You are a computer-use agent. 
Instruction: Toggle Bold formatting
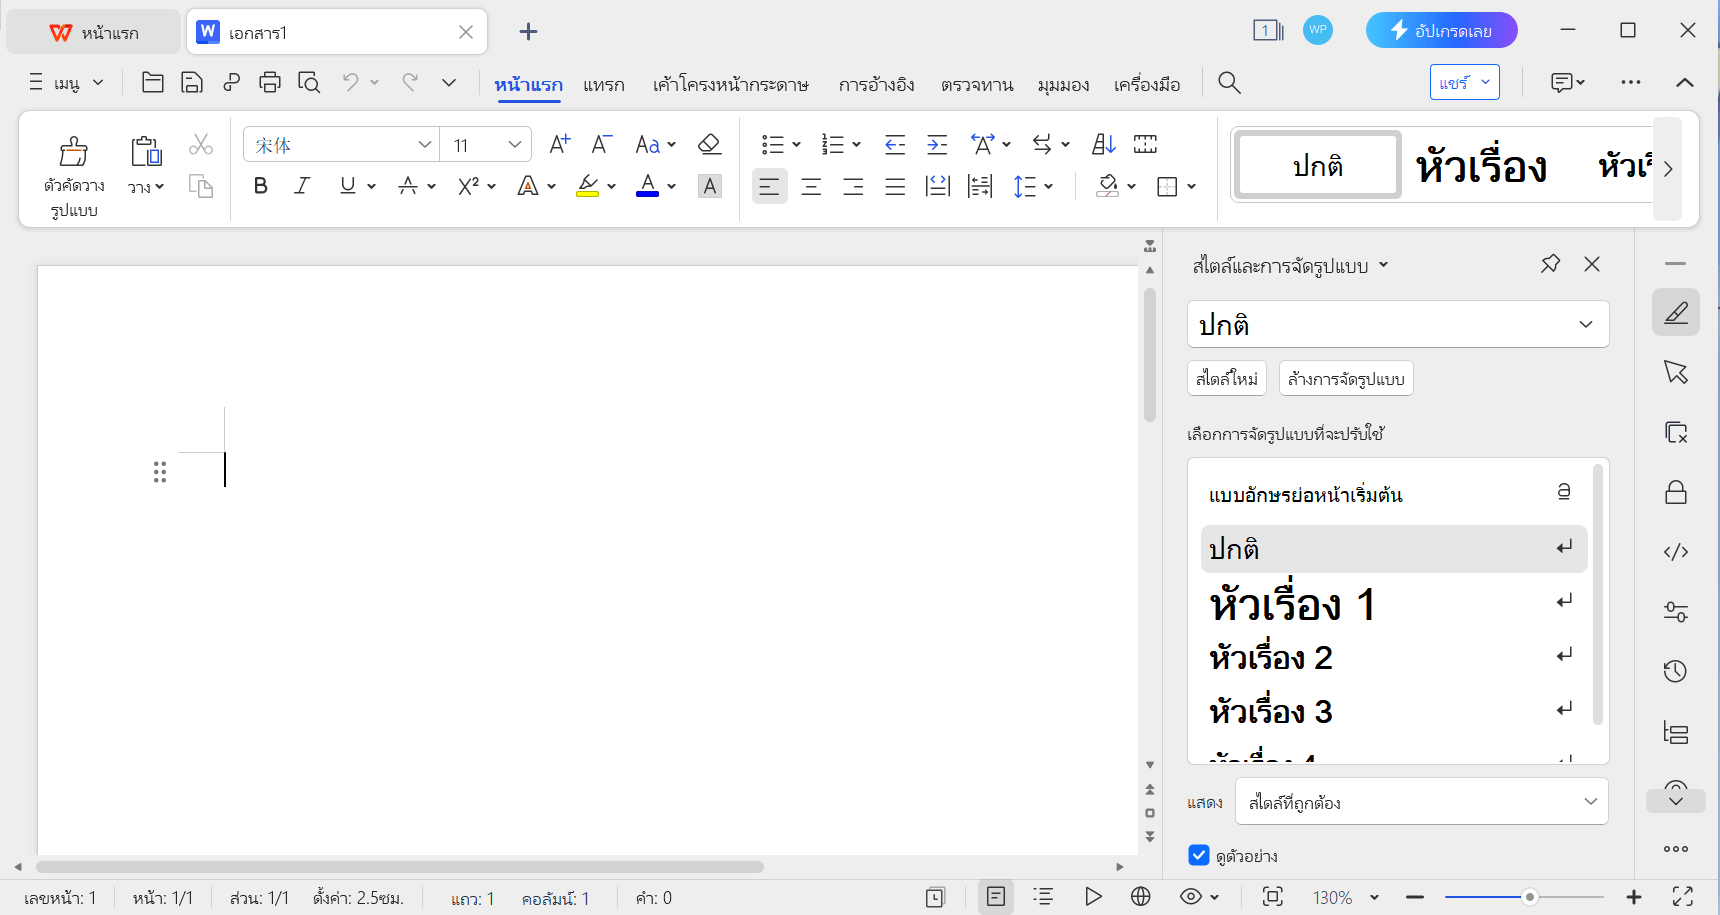coord(261,186)
